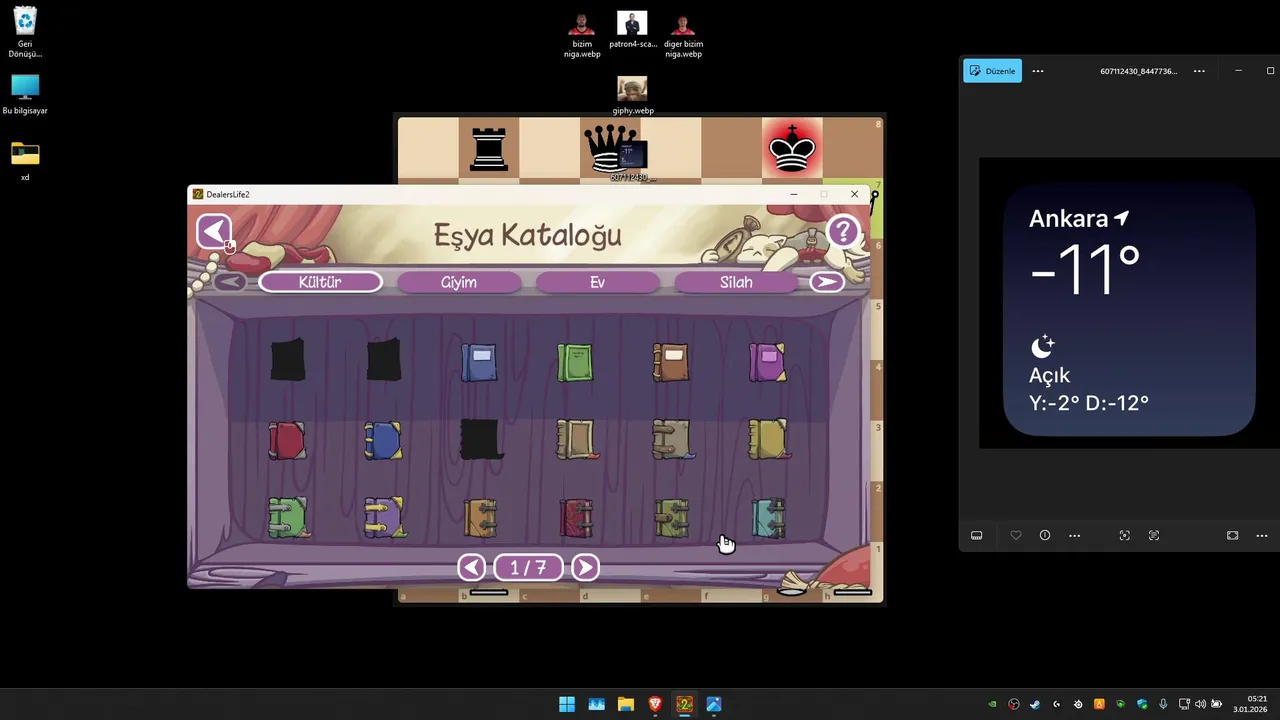Image resolution: width=1280 pixels, height=720 pixels.
Task: Click the visual search scan icon
Action: click(x=1124, y=536)
